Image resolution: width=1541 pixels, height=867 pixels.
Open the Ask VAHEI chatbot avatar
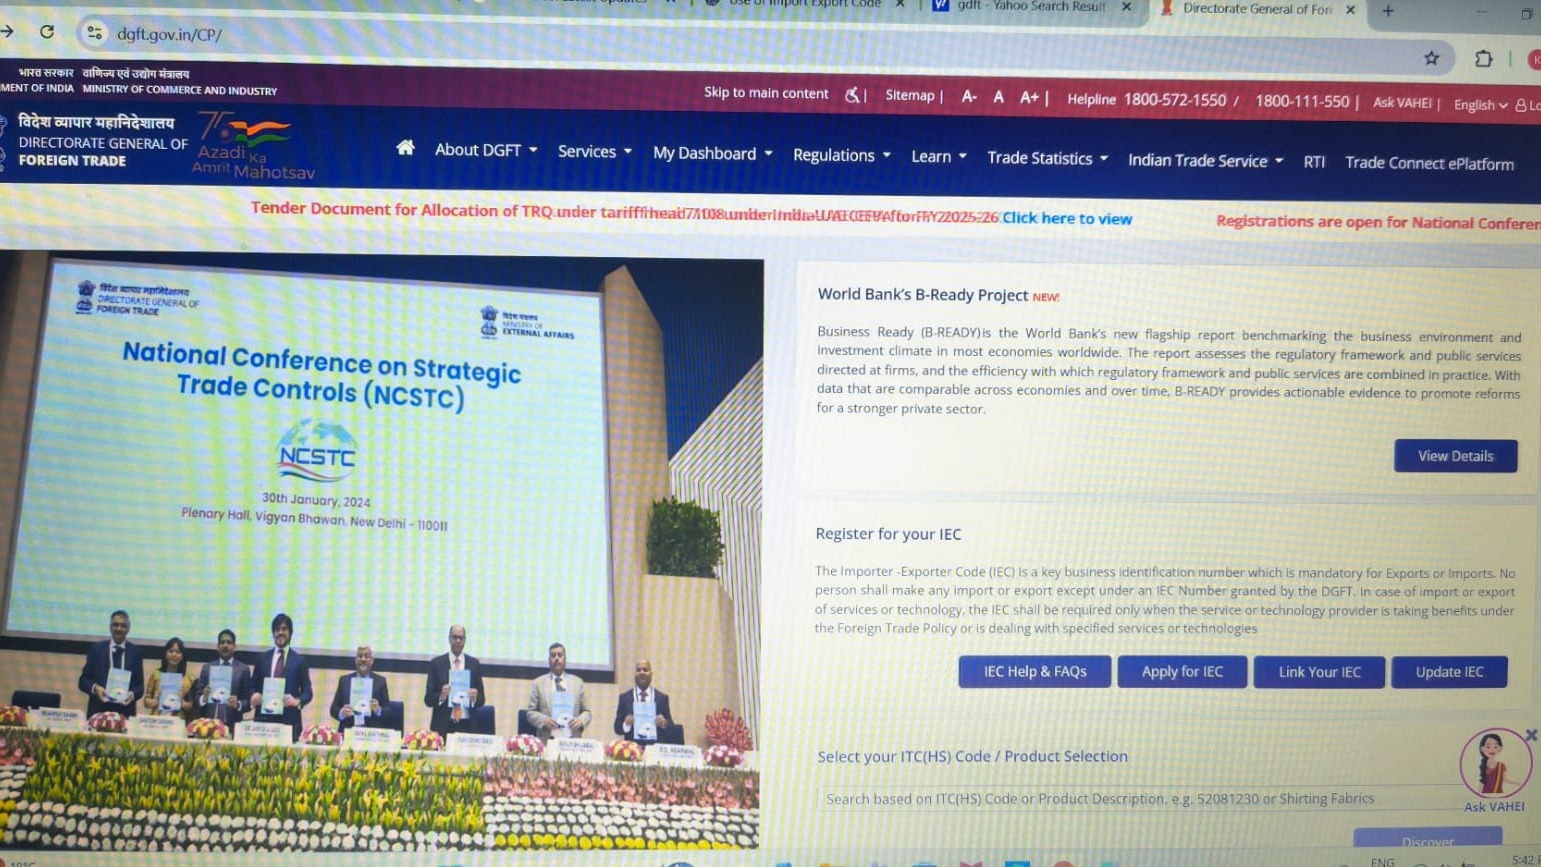tap(1494, 765)
